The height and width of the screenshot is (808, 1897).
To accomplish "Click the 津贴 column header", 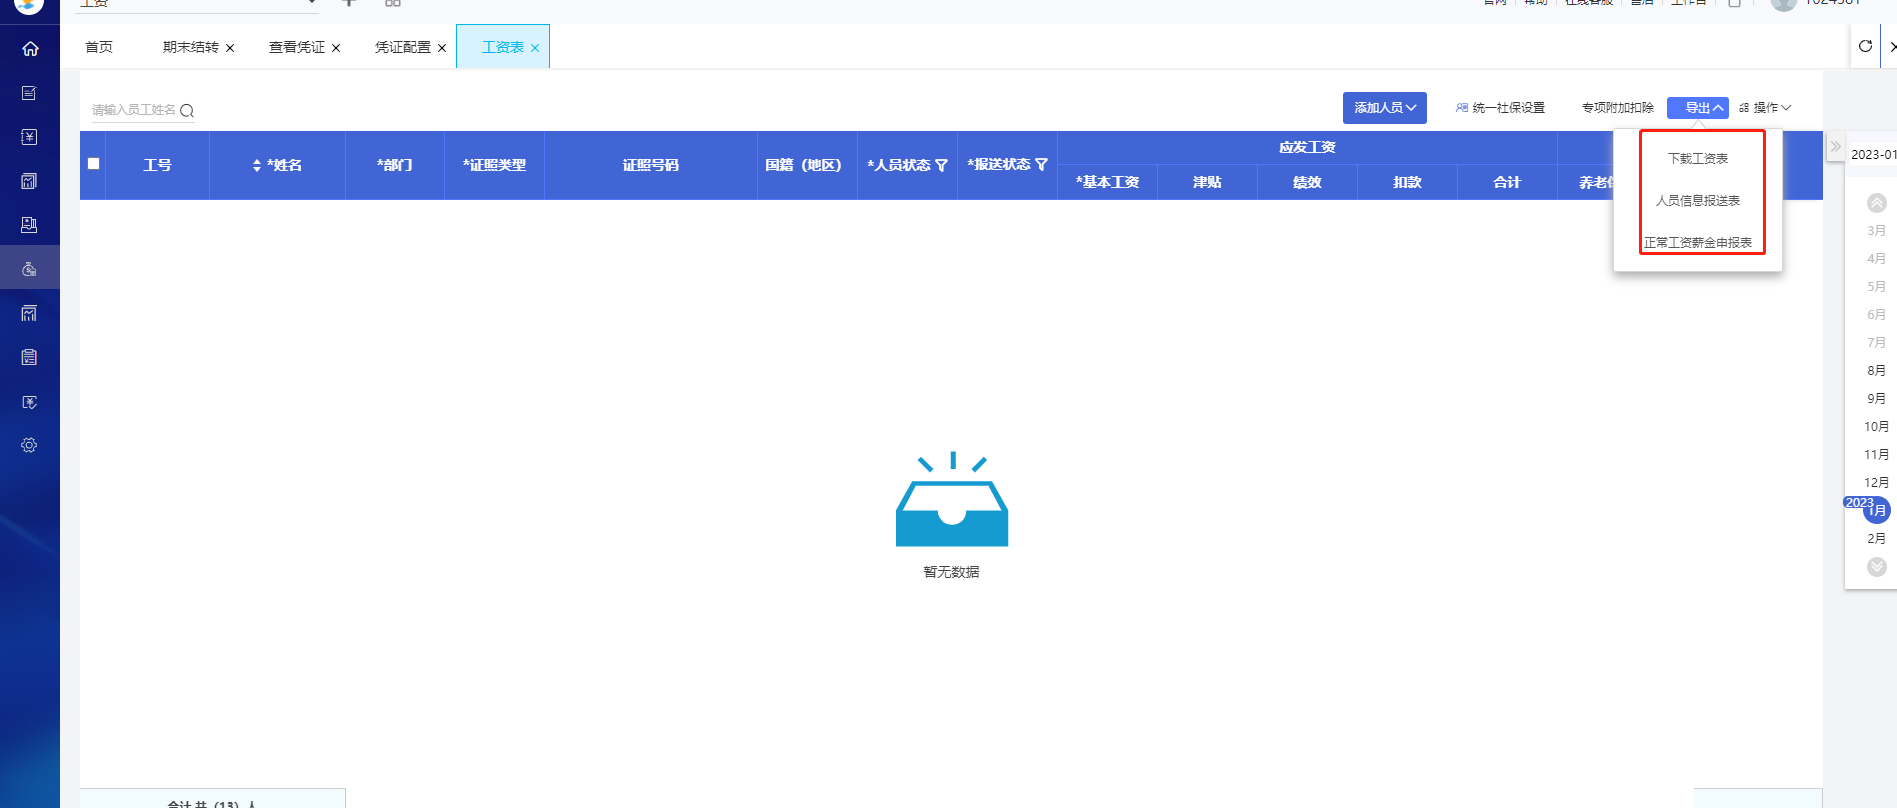I will pos(1207,182).
